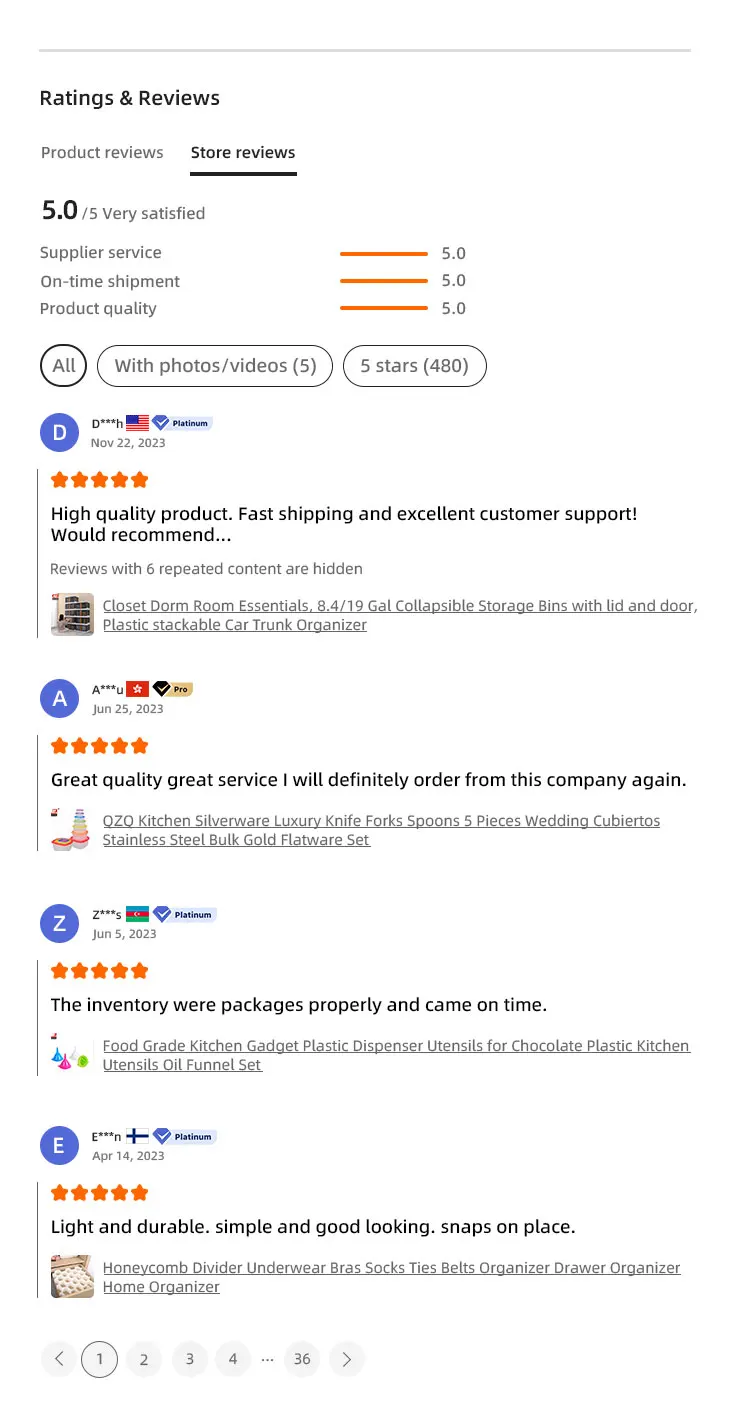Select the All reviews filter
The width and height of the screenshot is (750, 1427).
coord(64,366)
